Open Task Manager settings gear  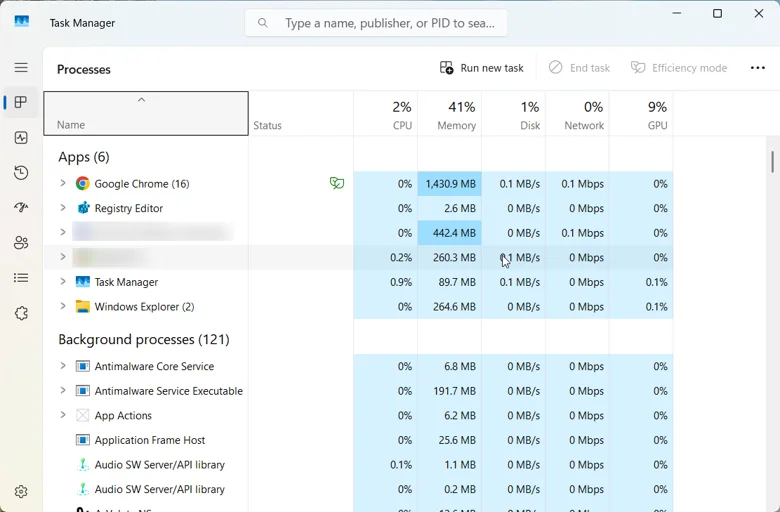[21, 492]
